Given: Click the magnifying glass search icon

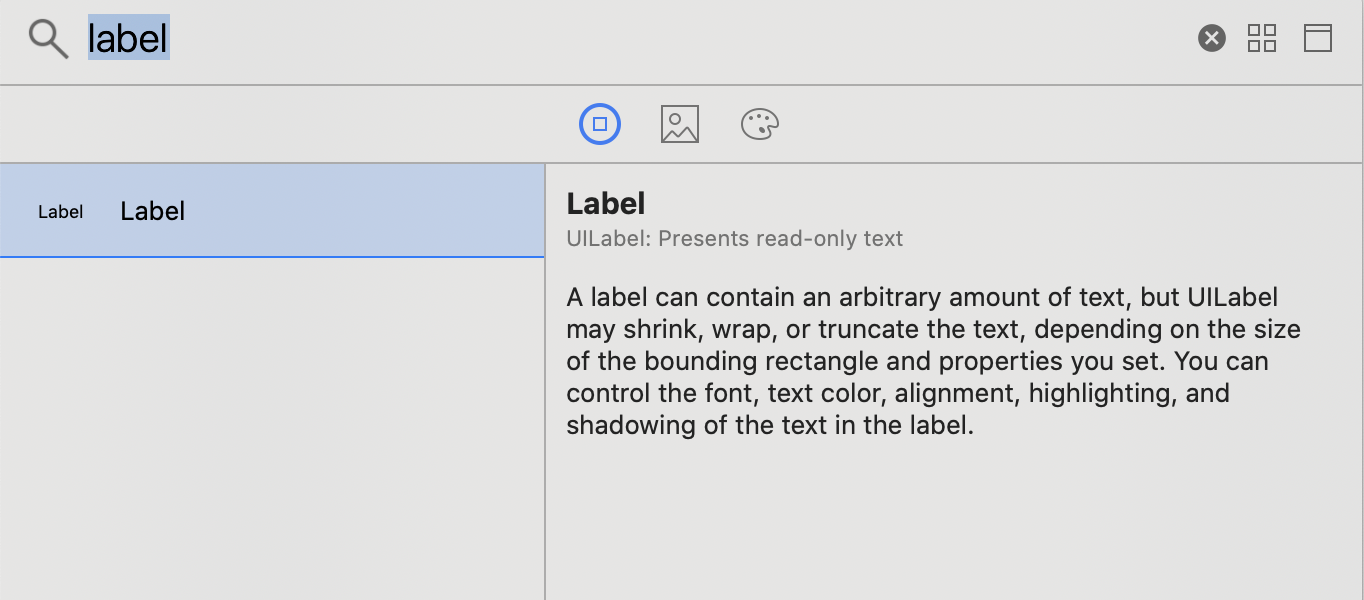Looking at the screenshot, I should [48, 40].
